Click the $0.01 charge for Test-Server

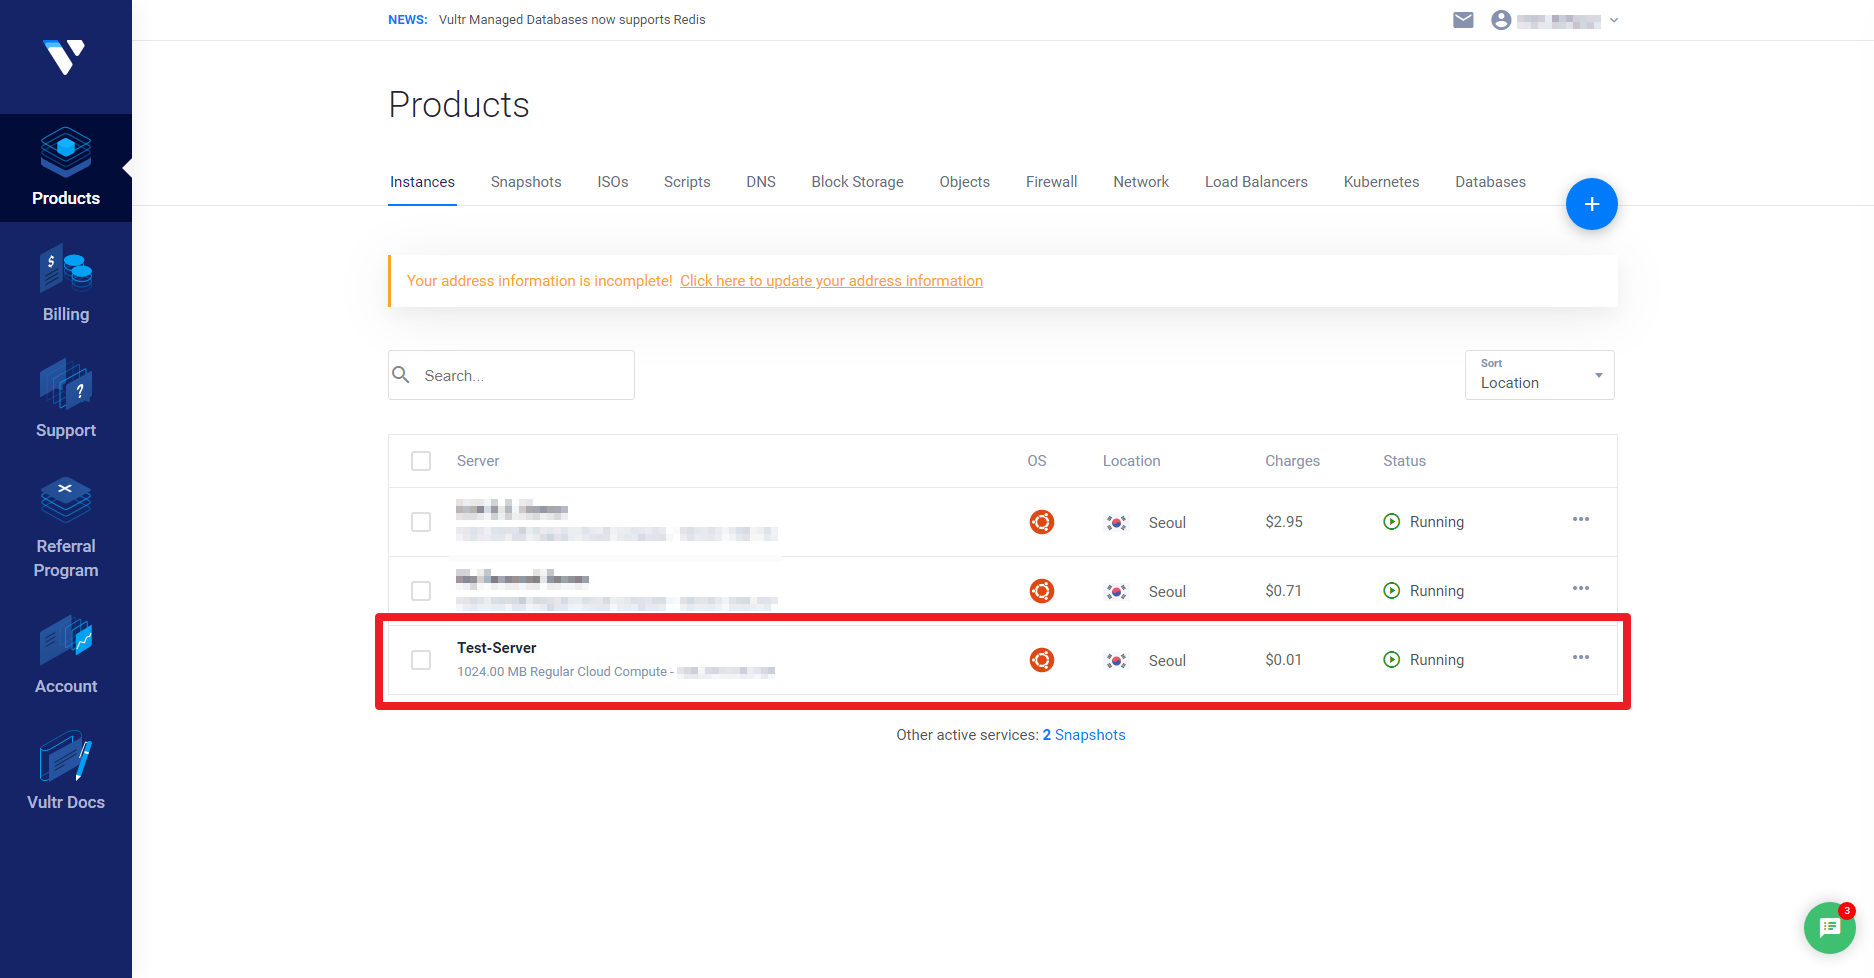coord(1284,660)
